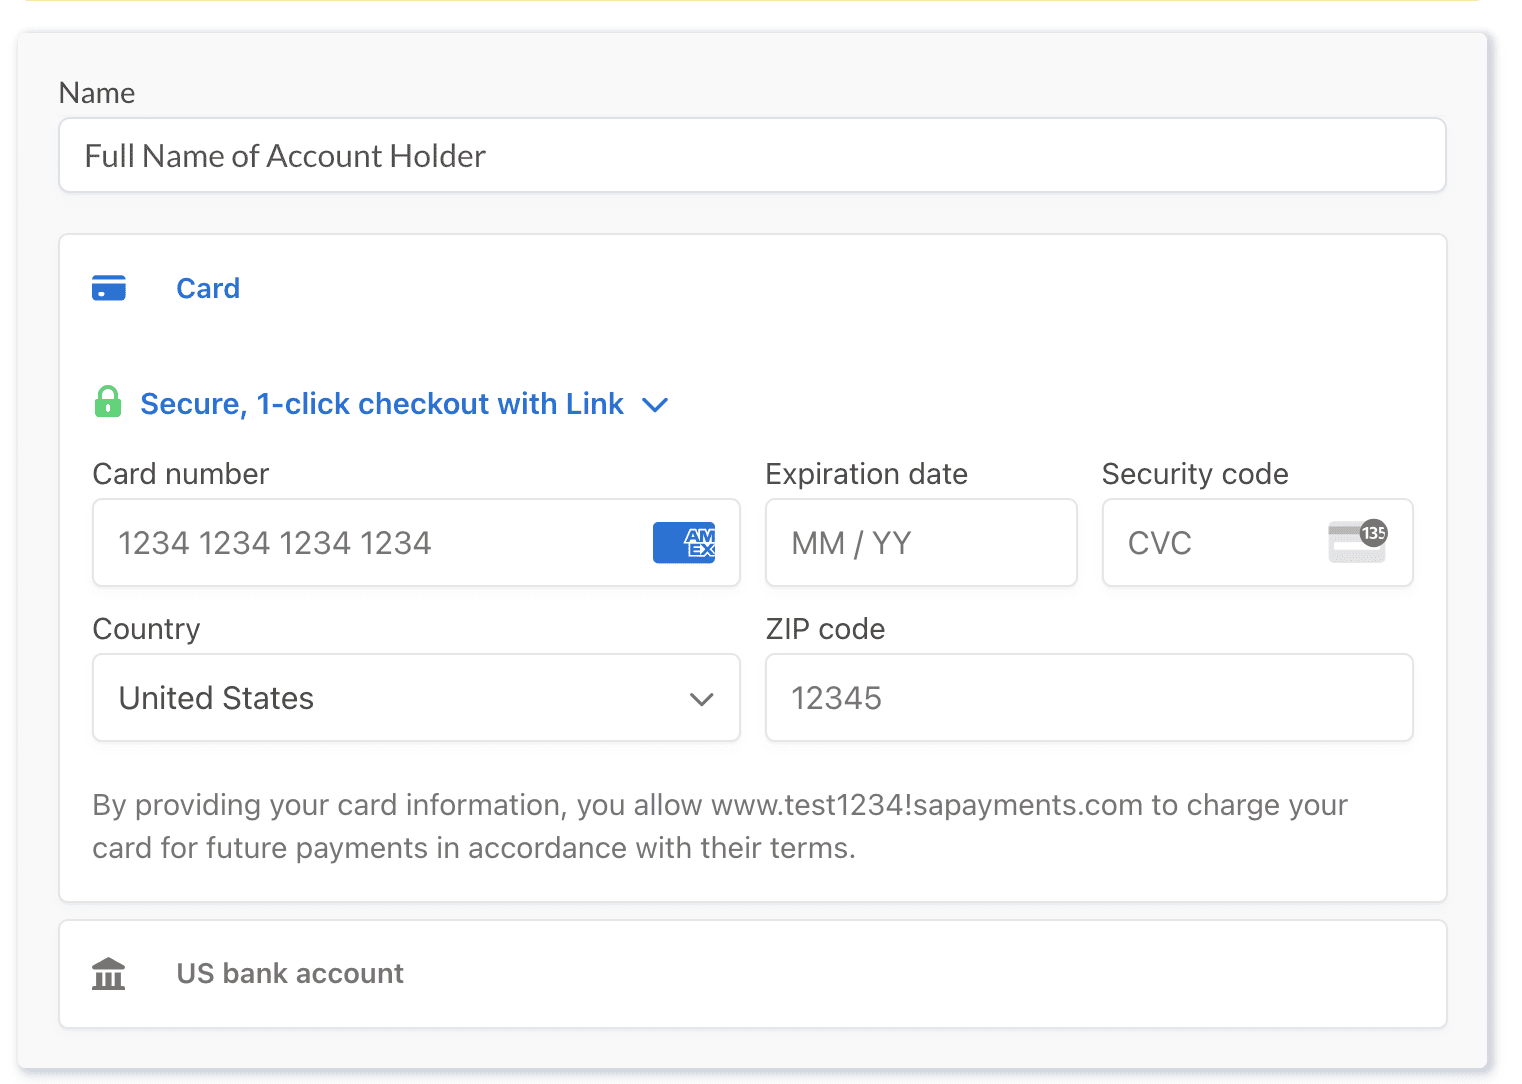Click the Name field label
The height and width of the screenshot is (1084, 1522).
tap(97, 93)
